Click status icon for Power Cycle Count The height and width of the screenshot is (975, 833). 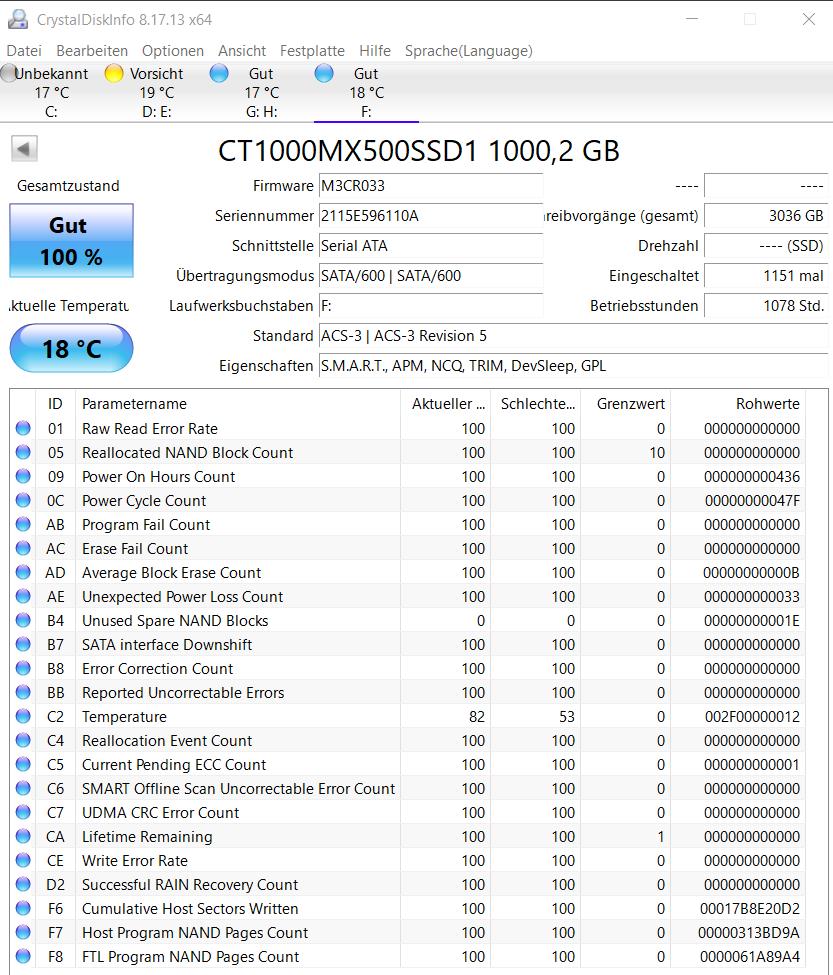click(23, 500)
